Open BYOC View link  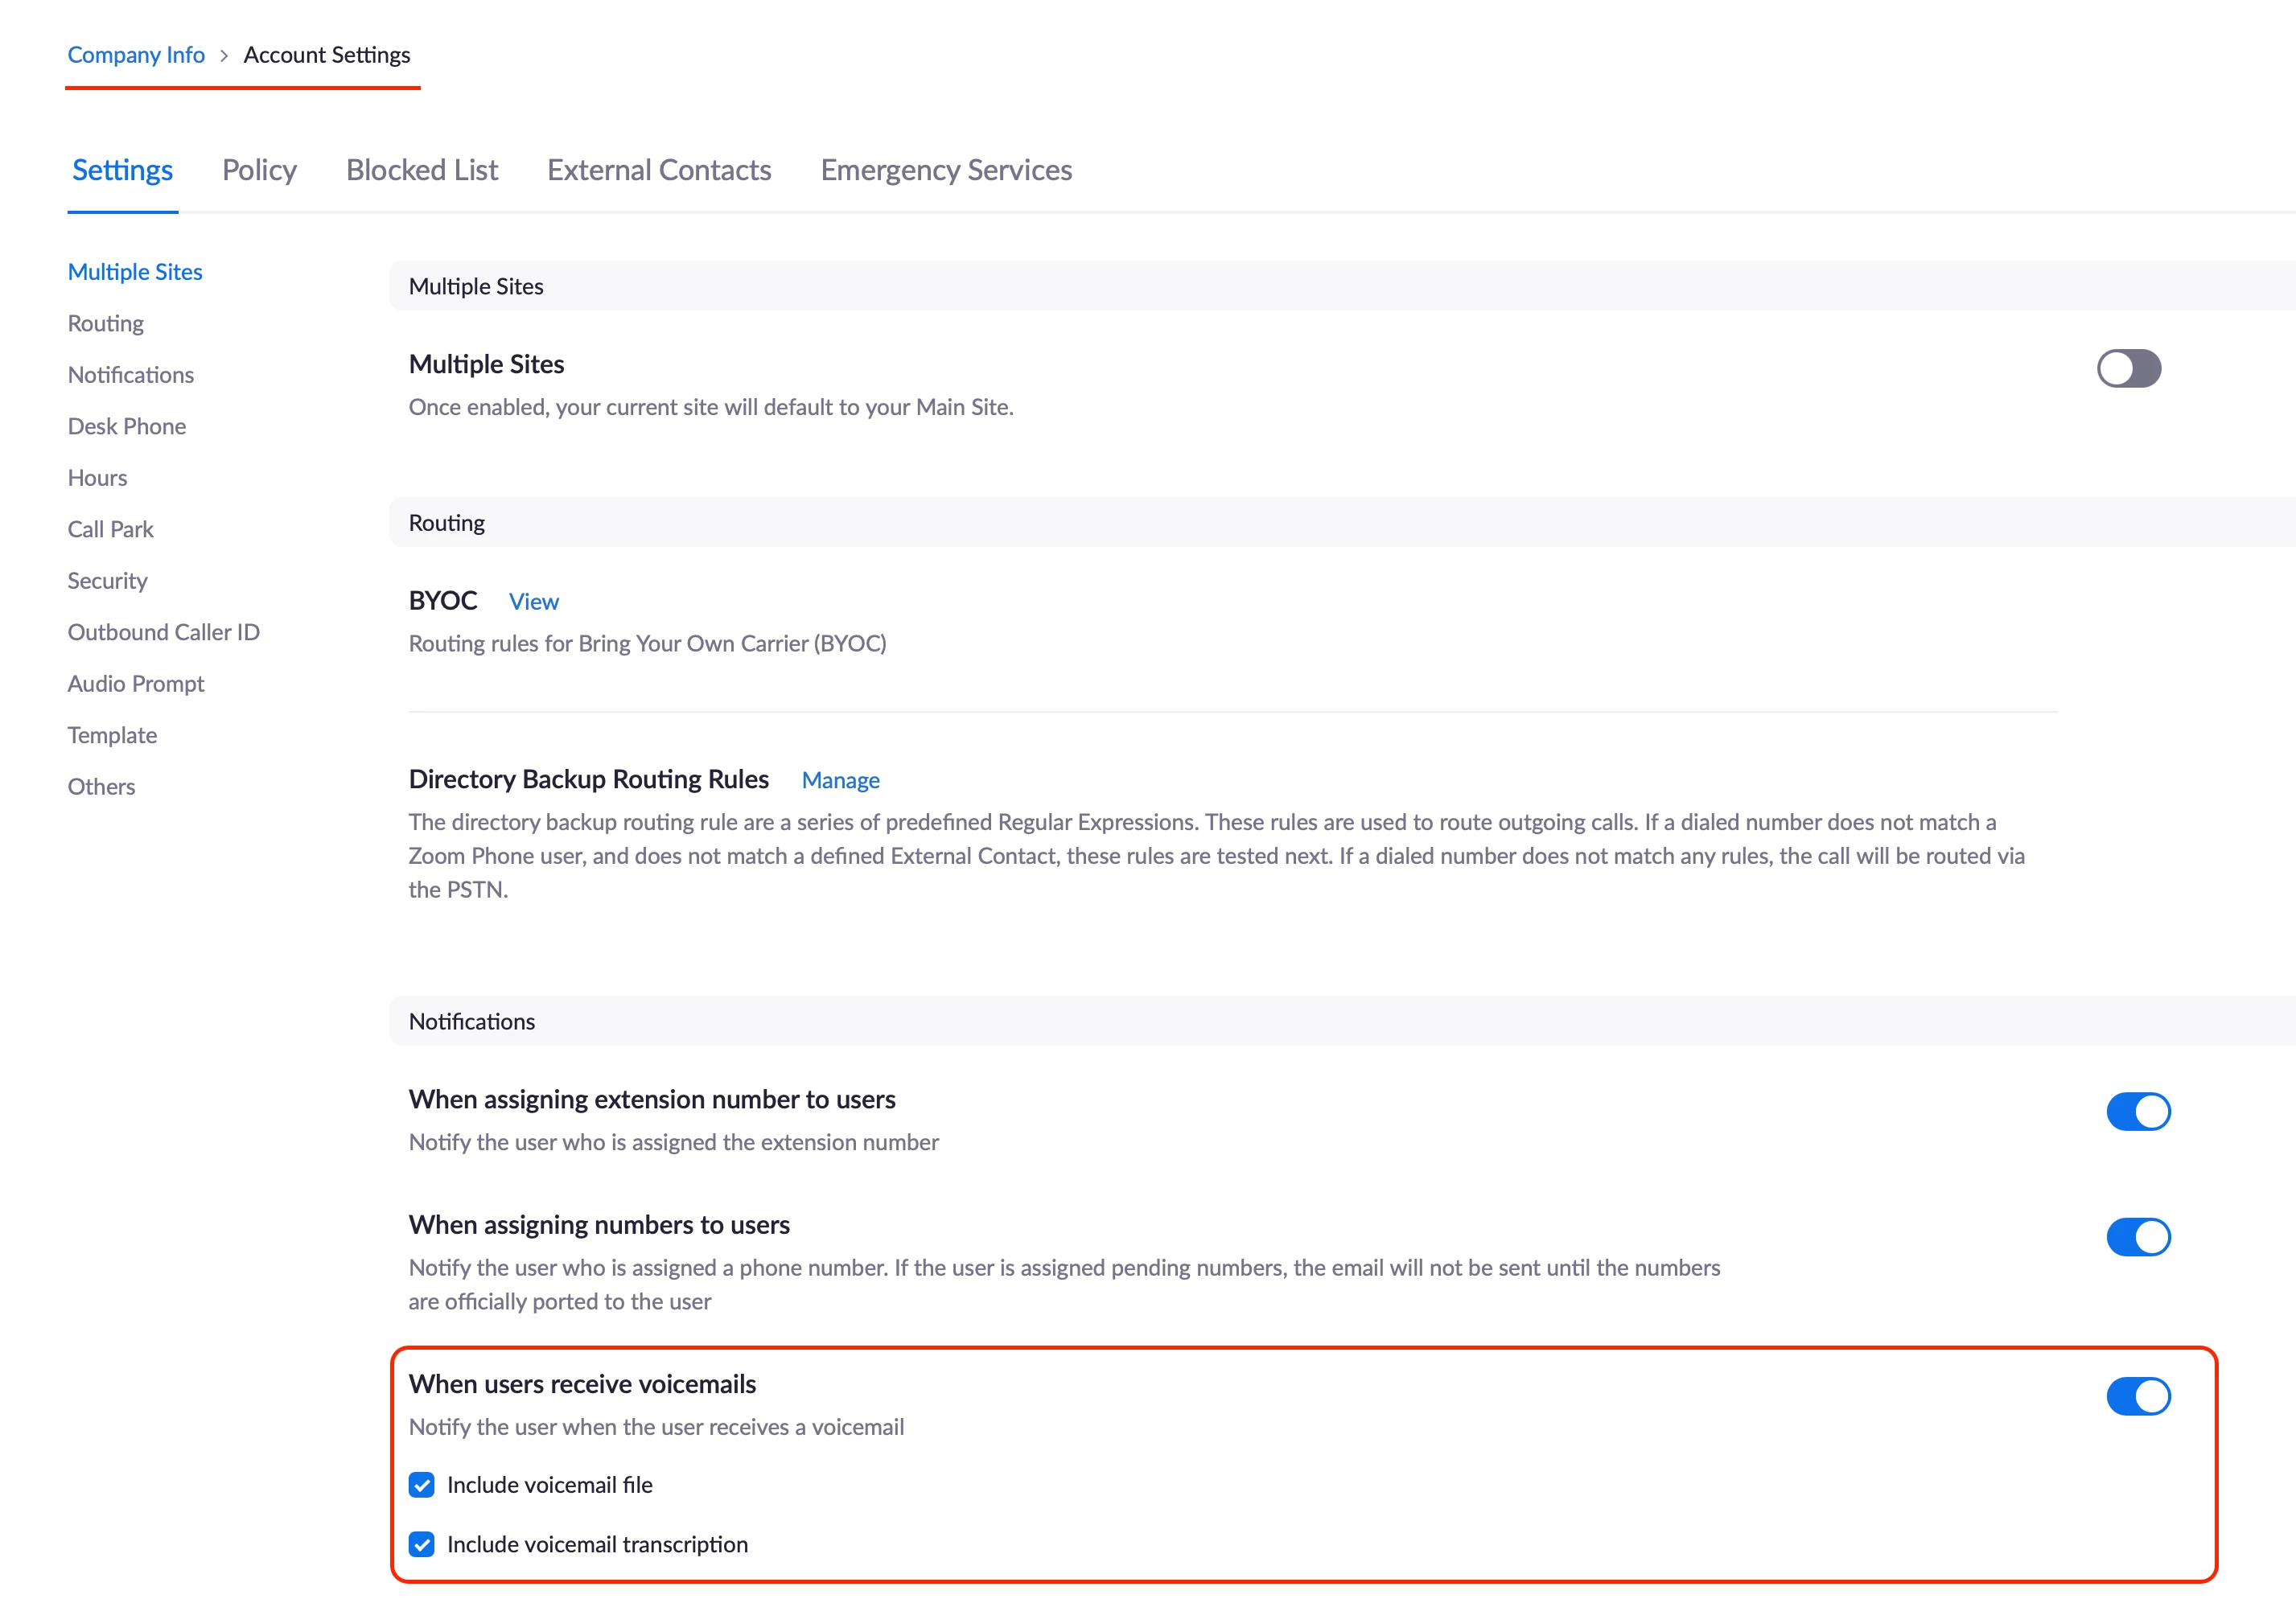(533, 601)
